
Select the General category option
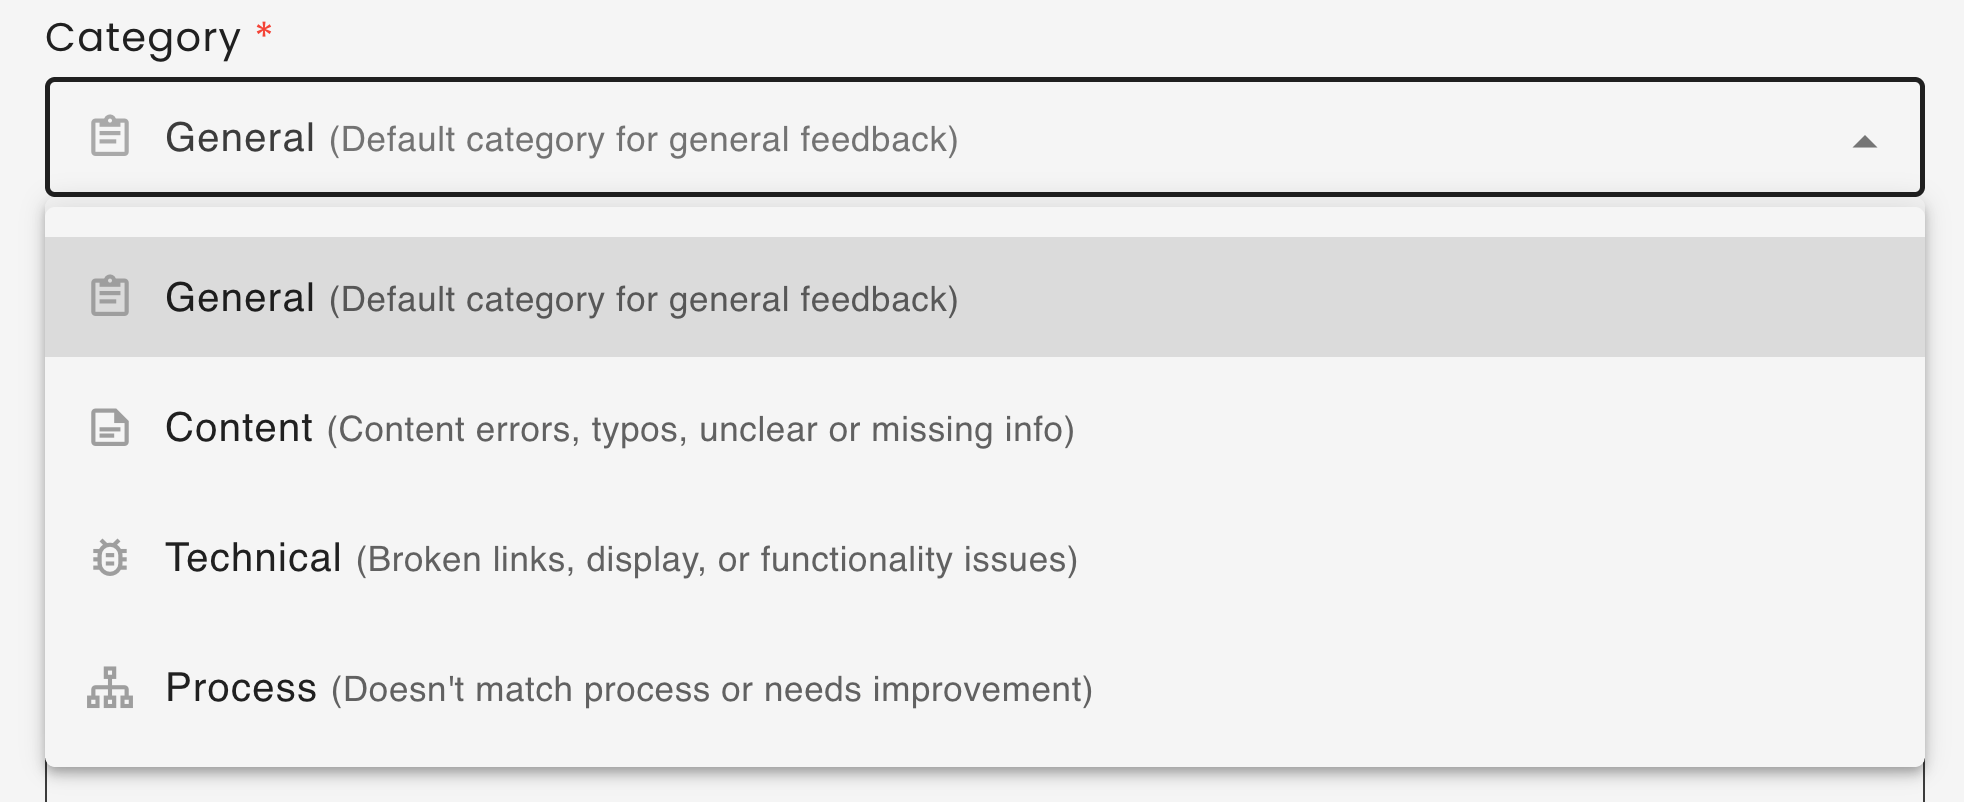240,298
